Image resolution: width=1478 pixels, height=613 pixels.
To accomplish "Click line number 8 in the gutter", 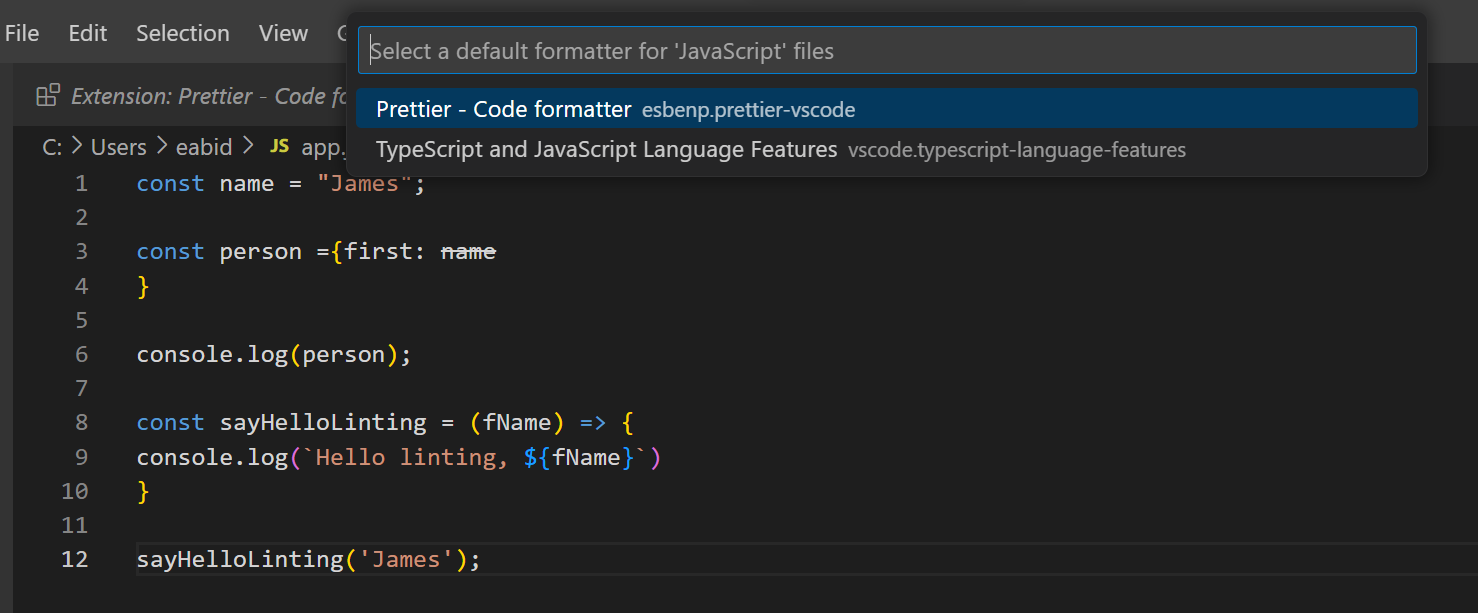I will (x=81, y=423).
